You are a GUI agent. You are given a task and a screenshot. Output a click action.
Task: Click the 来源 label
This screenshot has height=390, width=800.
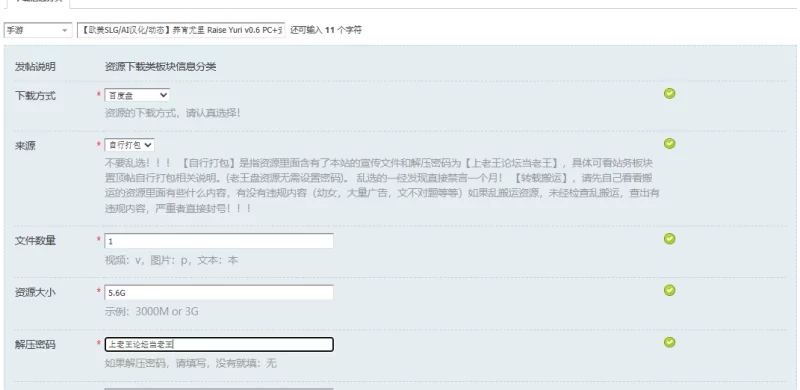click(x=25, y=146)
